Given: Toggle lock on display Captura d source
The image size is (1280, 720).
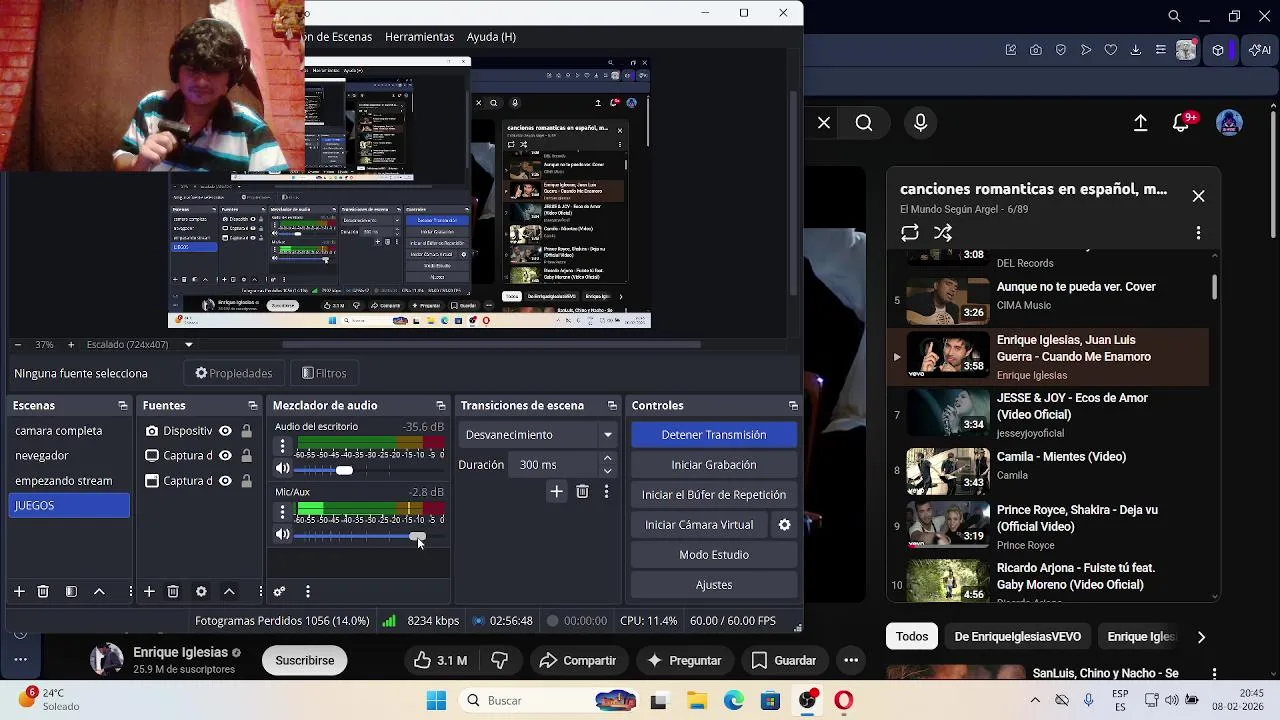Looking at the screenshot, I should tap(246, 456).
